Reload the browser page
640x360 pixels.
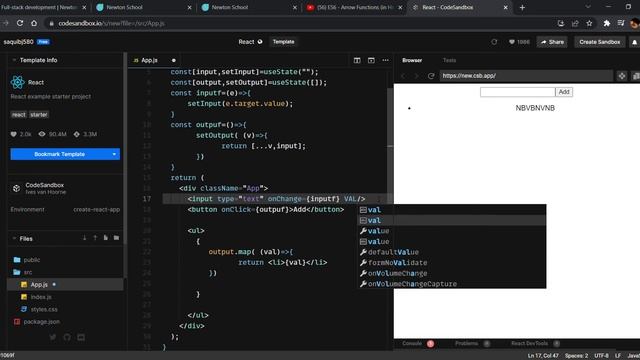(x=20, y=23)
